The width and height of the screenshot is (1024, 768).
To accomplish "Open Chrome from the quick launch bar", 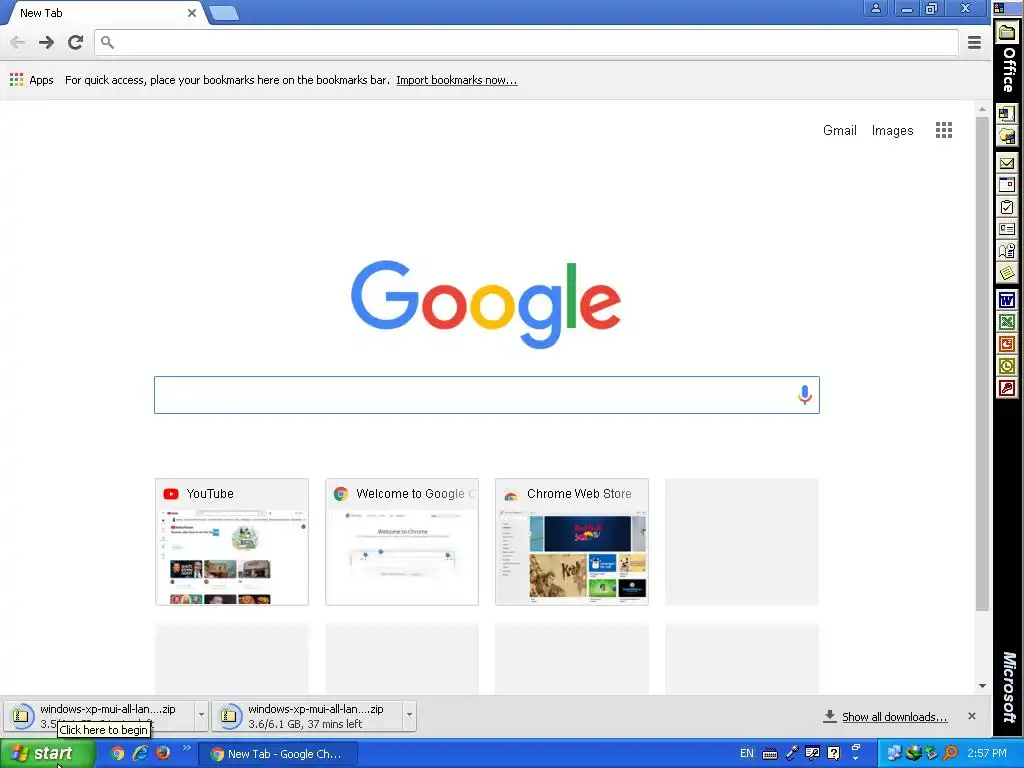I will point(117,753).
